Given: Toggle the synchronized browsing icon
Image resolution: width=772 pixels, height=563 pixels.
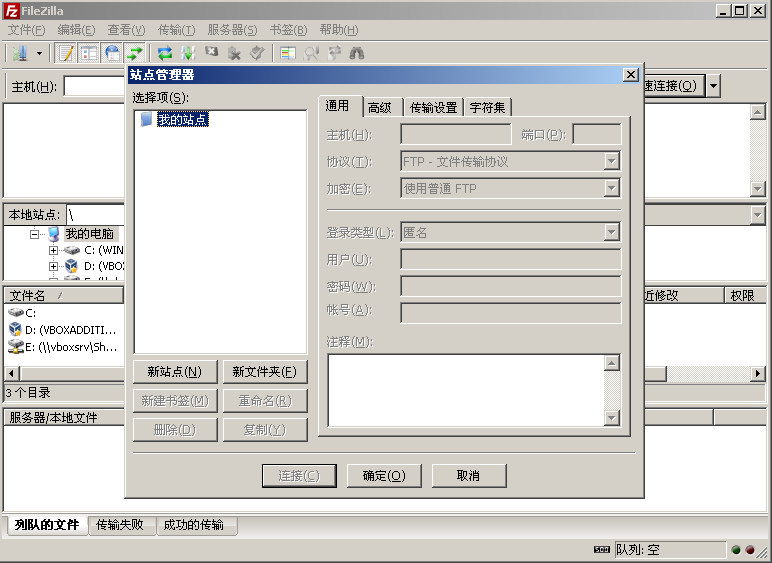Looking at the screenshot, I should (x=334, y=53).
